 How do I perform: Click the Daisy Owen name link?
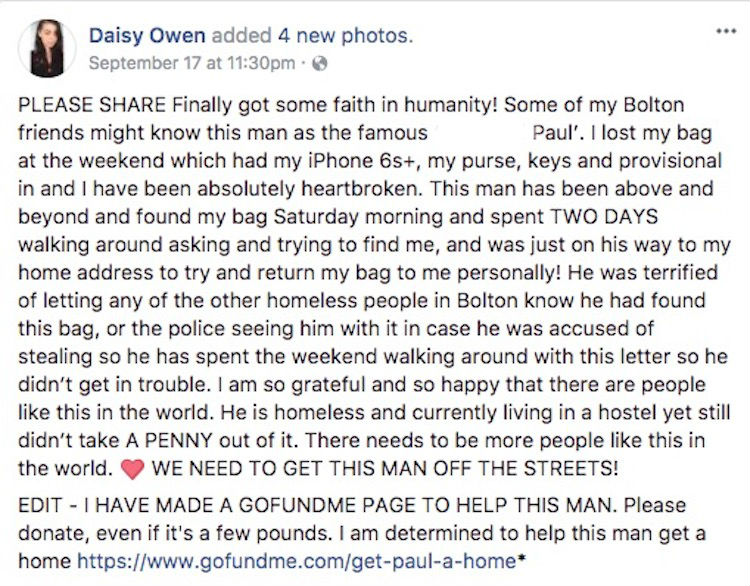click(147, 36)
